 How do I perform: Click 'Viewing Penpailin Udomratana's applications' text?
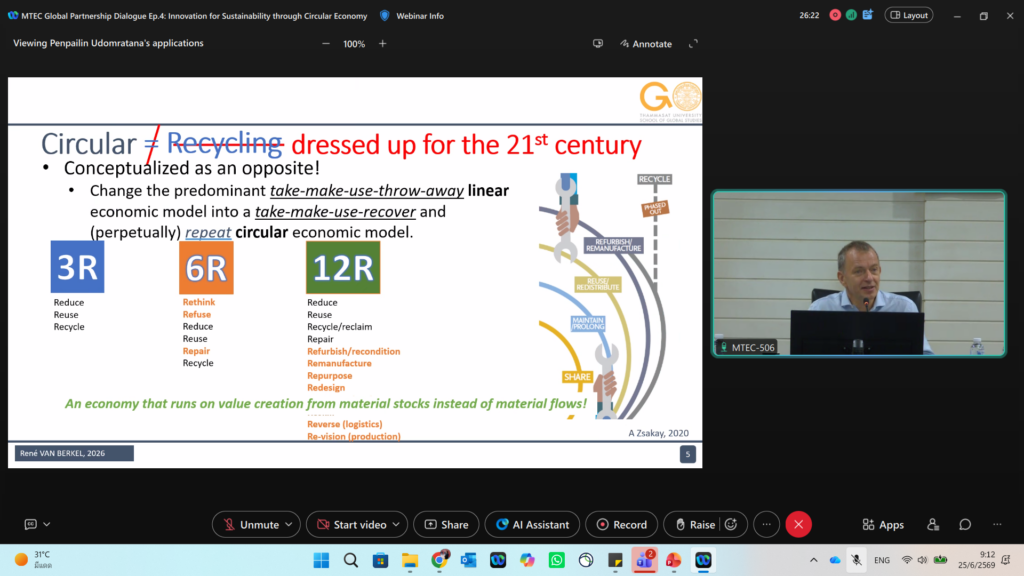108,43
